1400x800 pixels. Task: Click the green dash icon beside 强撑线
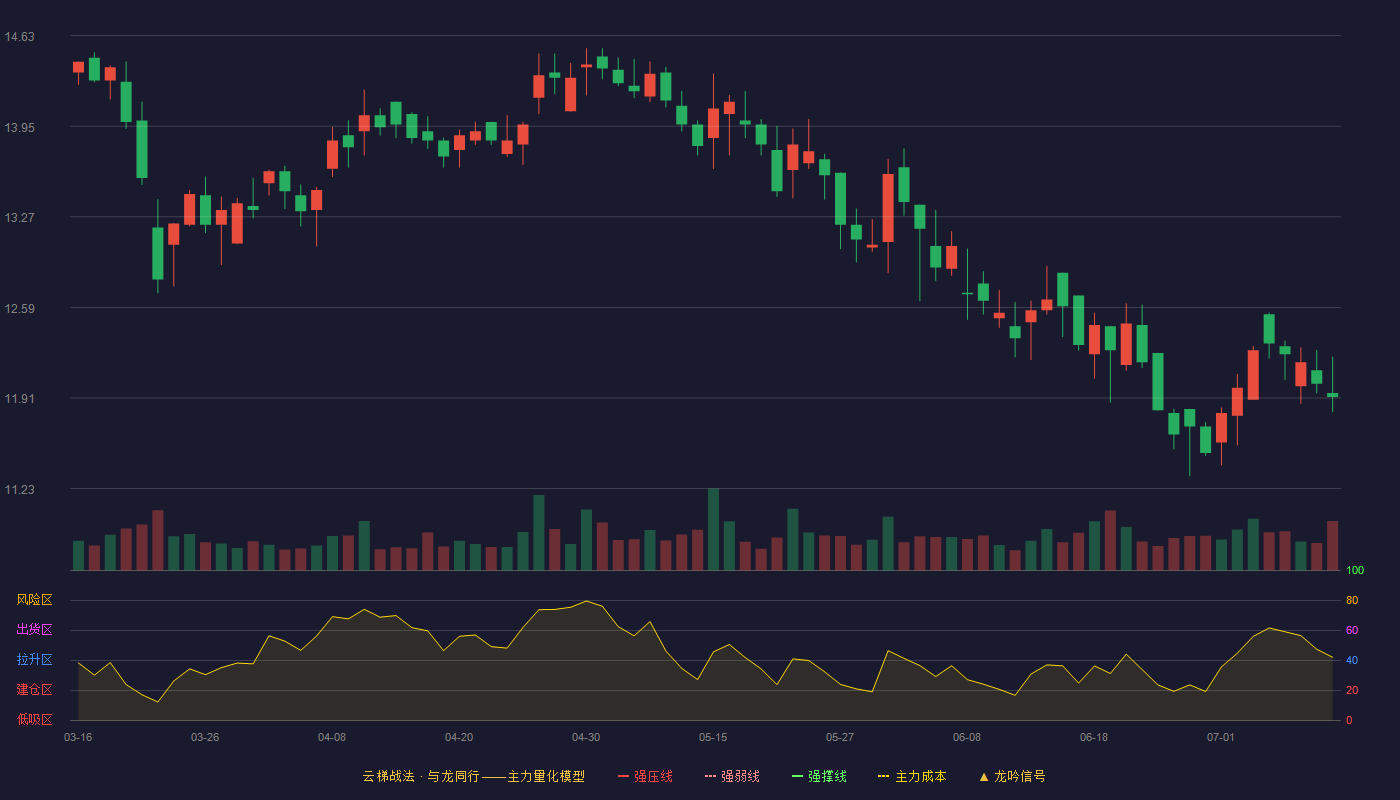tap(798, 776)
